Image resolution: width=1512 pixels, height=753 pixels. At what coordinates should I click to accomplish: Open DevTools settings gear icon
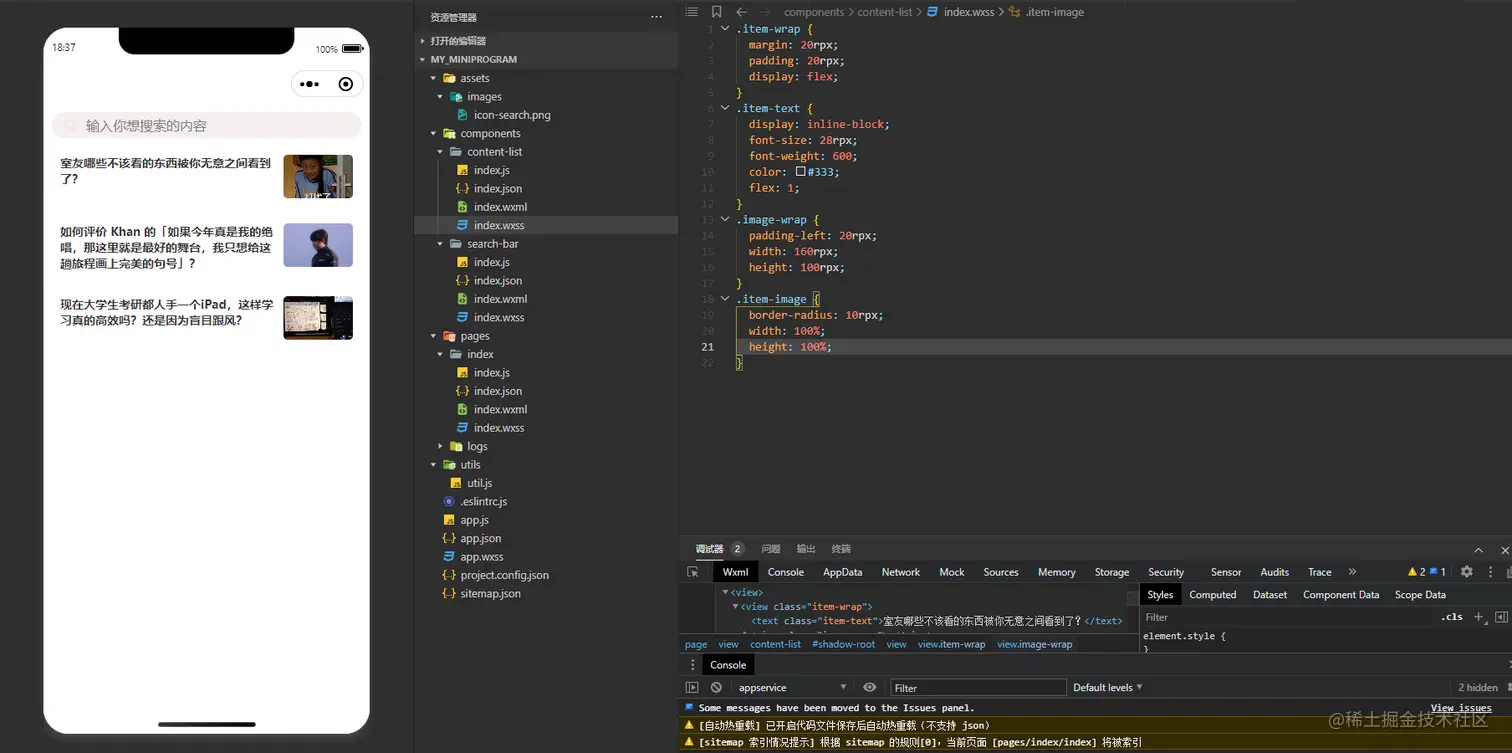pyautogui.click(x=1466, y=572)
